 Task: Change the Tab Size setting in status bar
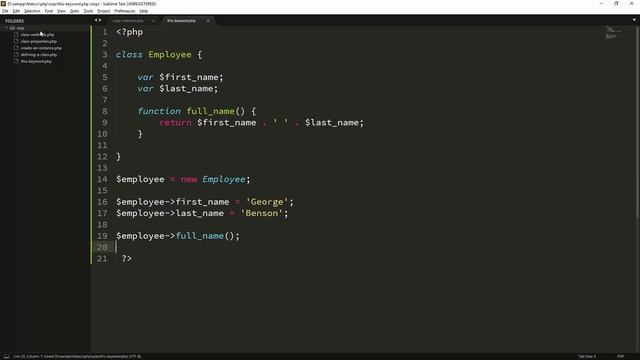point(587,356)
